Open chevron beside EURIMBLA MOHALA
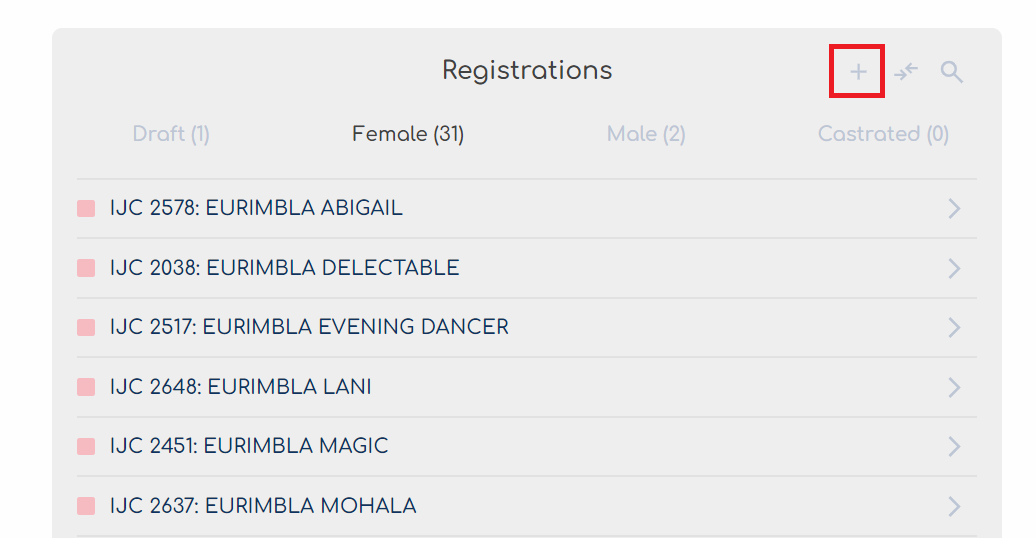The width and height of the screenshot is (1036, 538). 954,506
